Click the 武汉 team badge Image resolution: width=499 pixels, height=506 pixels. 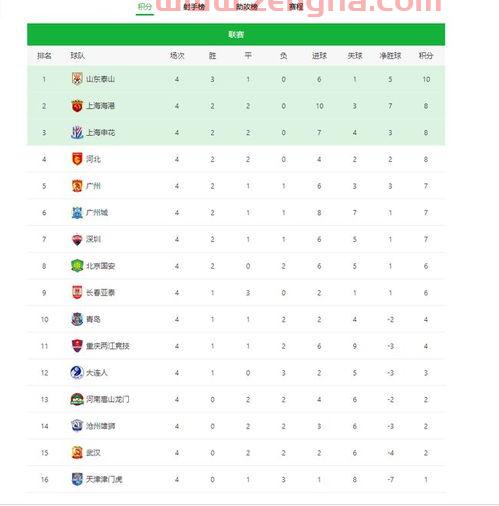click(77, 452)
